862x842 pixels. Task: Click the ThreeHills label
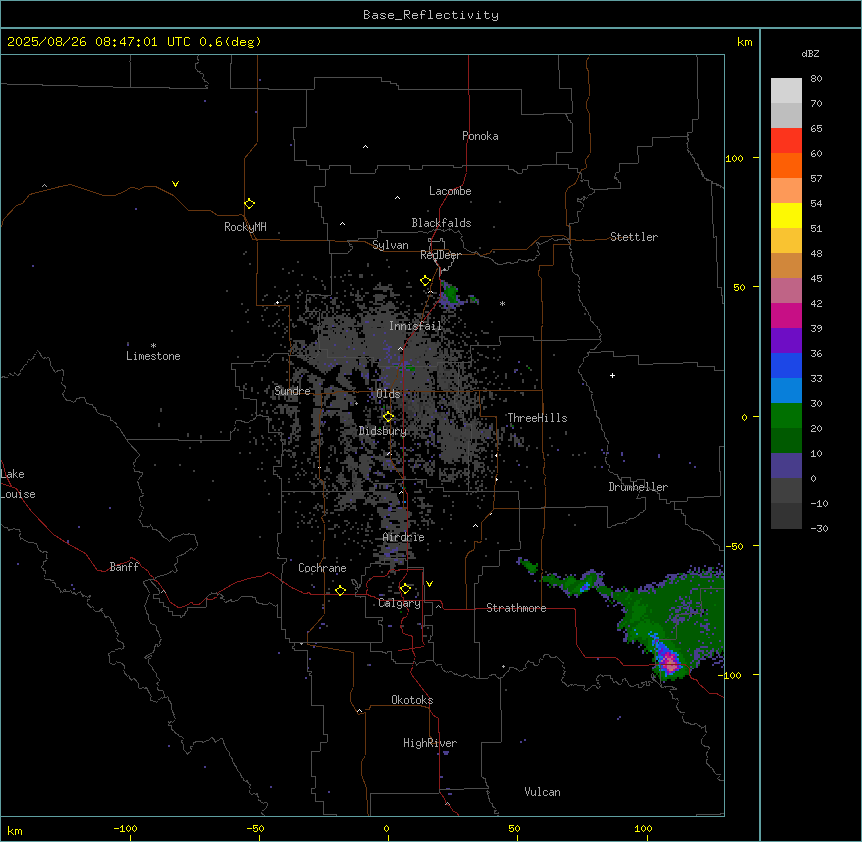click(x=537, y=418)
